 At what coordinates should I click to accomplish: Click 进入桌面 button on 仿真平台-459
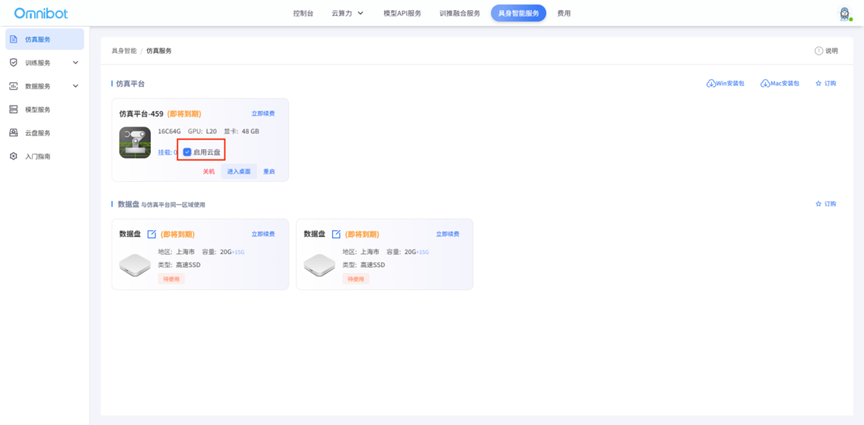239,172
